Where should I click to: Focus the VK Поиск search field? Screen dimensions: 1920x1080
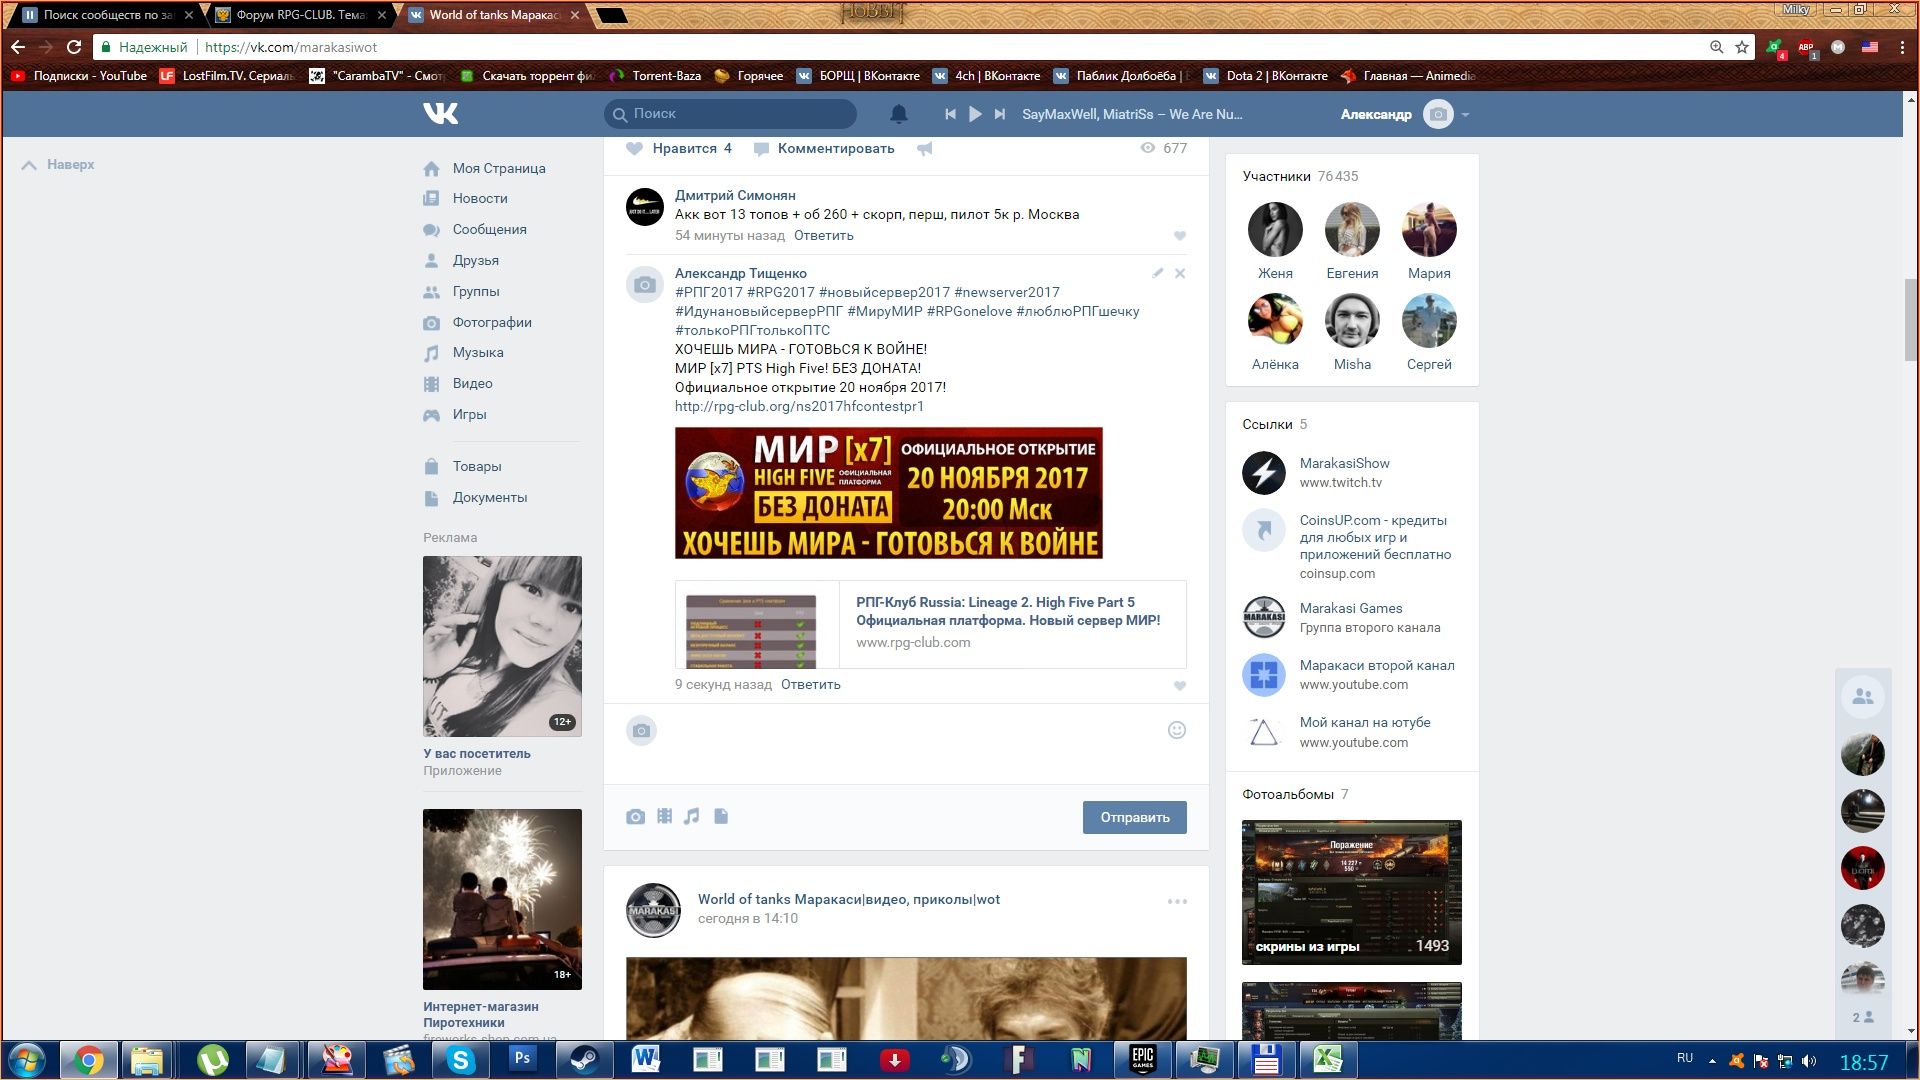(x=730, y=114)
